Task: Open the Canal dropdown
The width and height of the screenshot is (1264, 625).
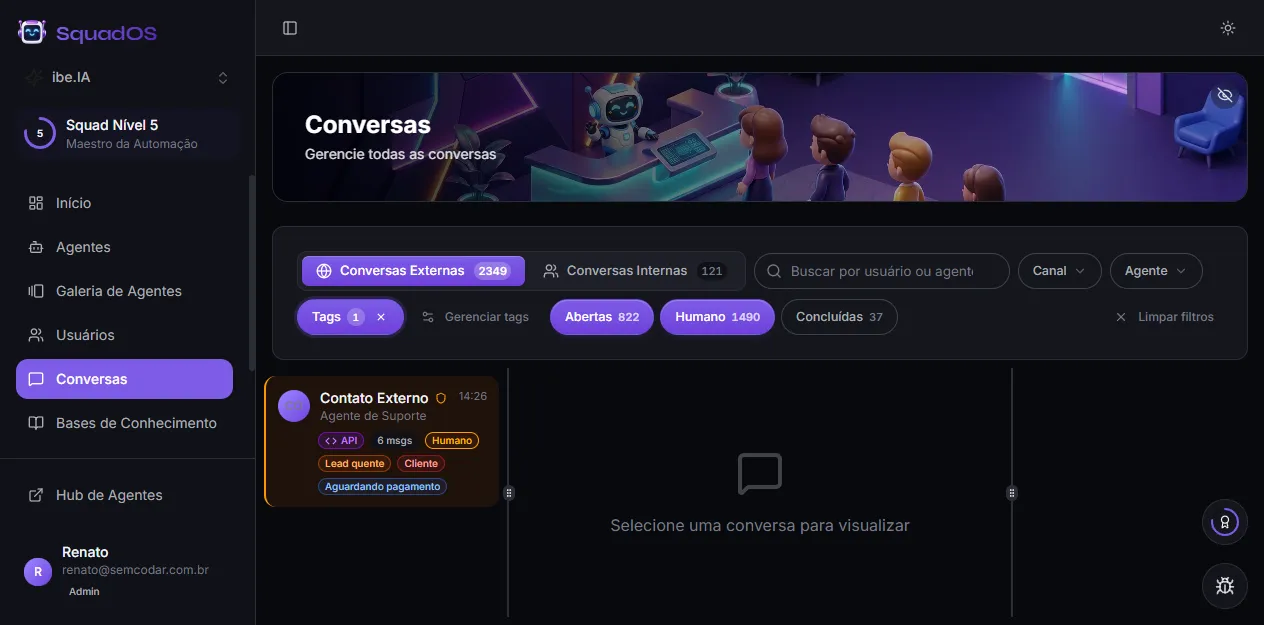Action: click(x=1060, y=271)
